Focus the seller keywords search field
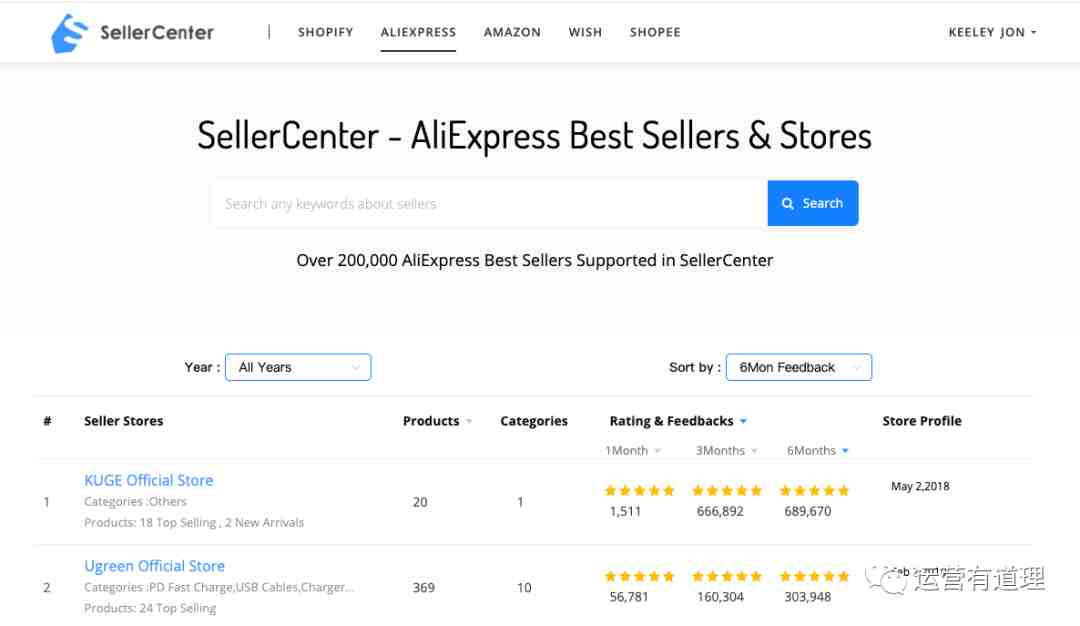Viewport: 1080px width, 626px height. (x=490, y=204)
